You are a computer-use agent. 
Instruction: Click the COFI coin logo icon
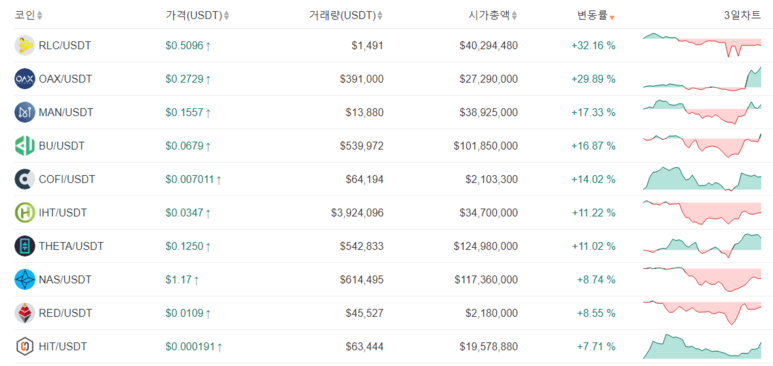[24, 179]
